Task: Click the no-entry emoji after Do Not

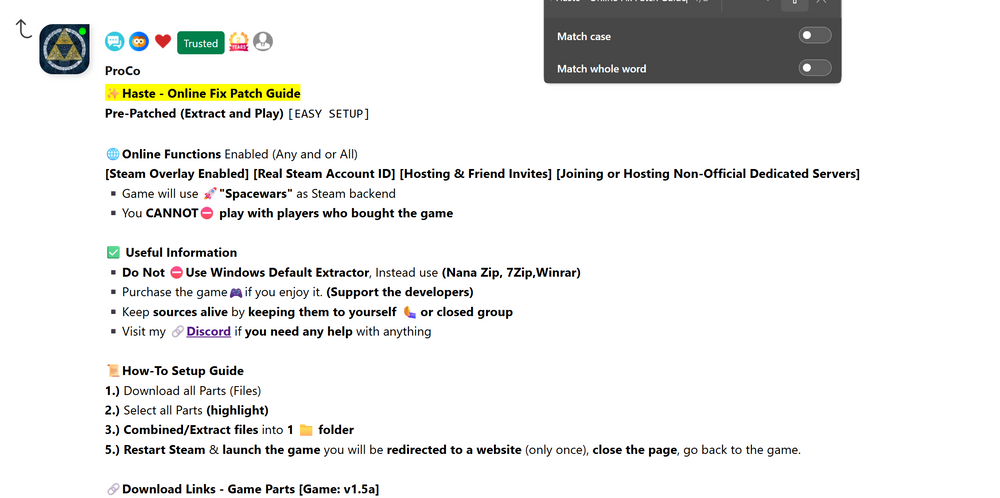Action: [176, 273]
